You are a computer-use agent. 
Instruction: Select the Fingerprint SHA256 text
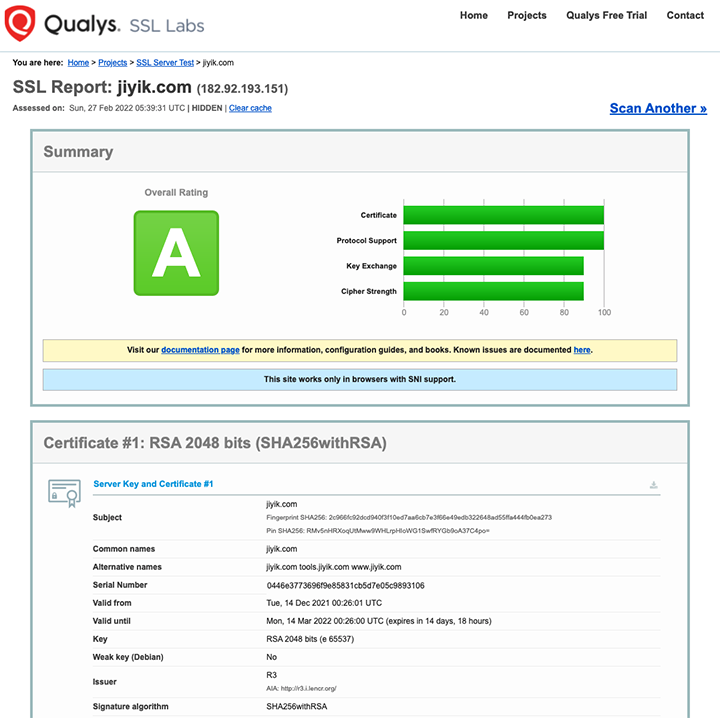(x=409, y=517)
